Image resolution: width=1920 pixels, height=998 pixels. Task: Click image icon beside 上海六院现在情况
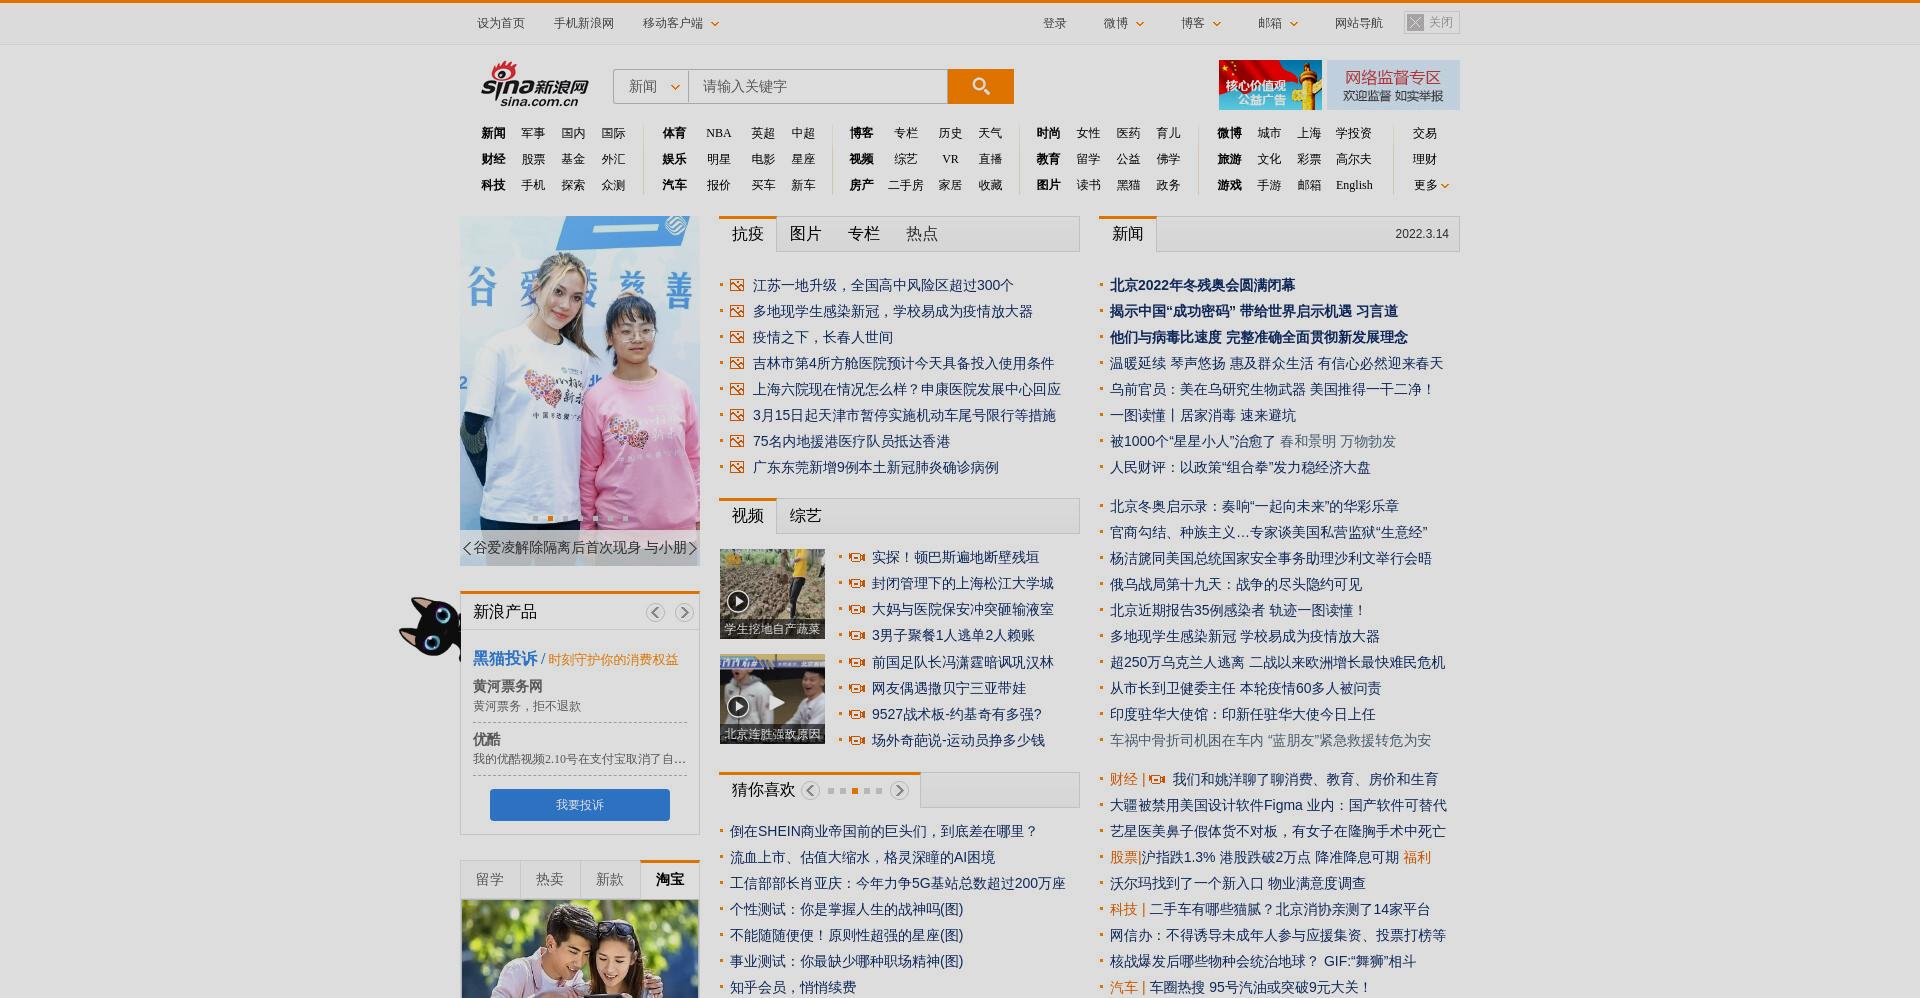[x=737, y=389]
